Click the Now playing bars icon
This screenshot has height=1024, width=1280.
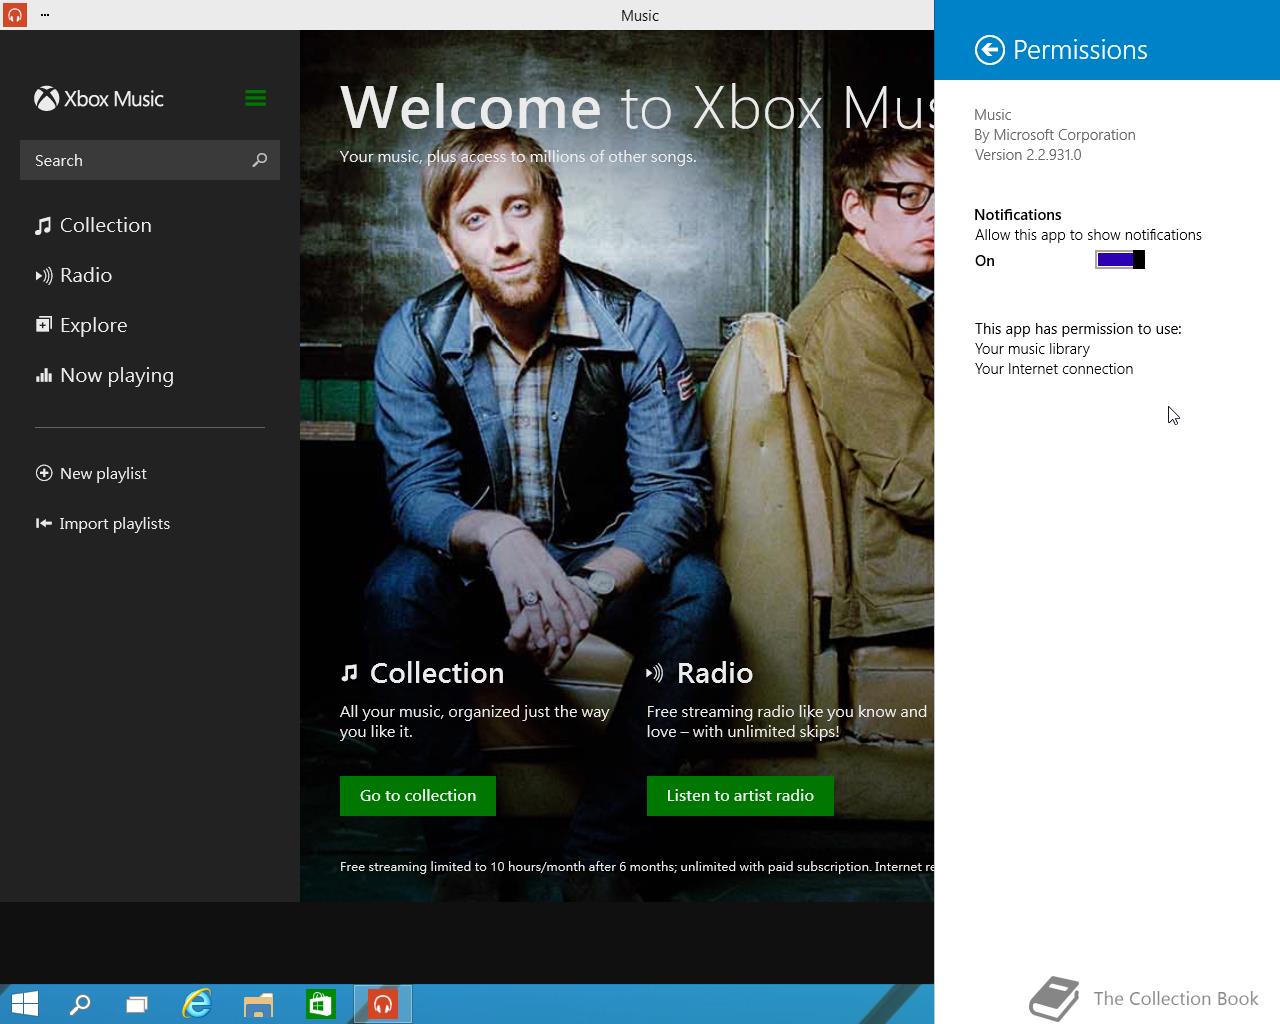pyautogui.click(x=43, y=376)
